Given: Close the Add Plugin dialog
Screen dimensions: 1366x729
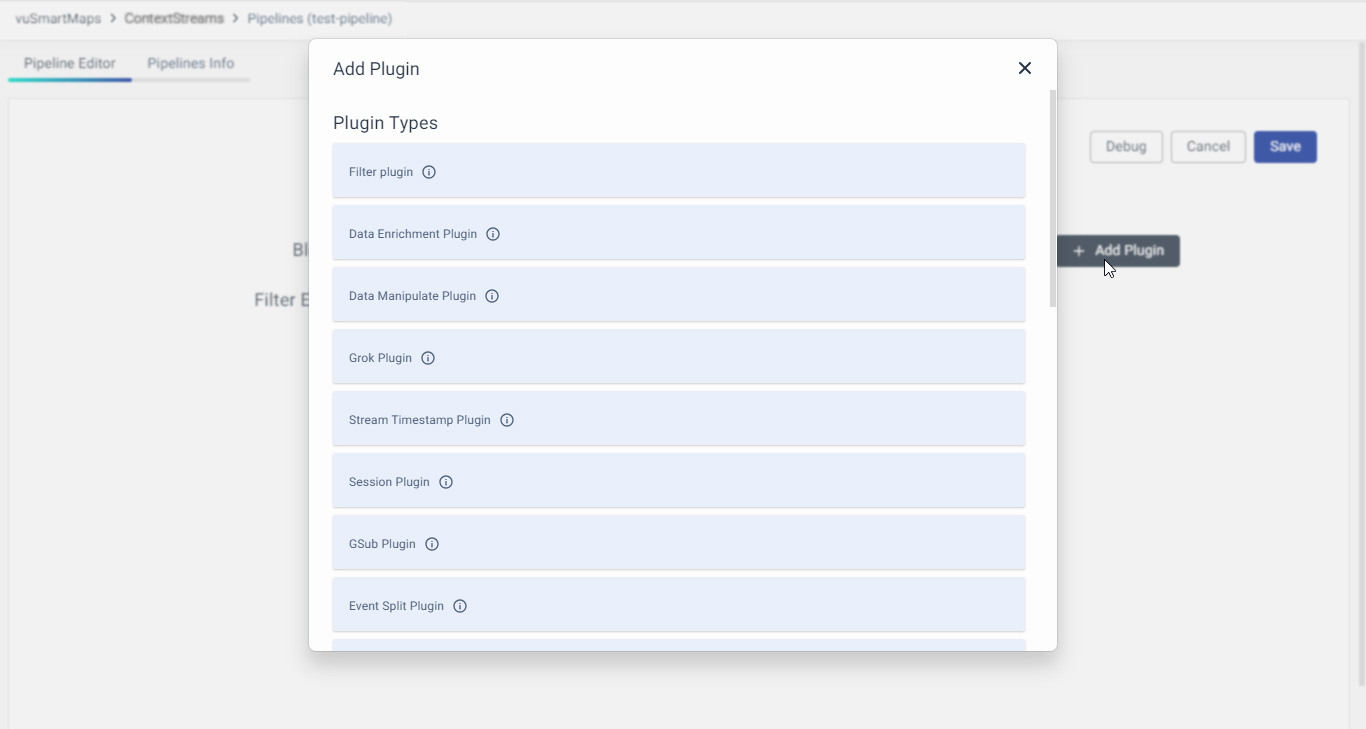Looking at the screenshot, I should point(1024,68).
